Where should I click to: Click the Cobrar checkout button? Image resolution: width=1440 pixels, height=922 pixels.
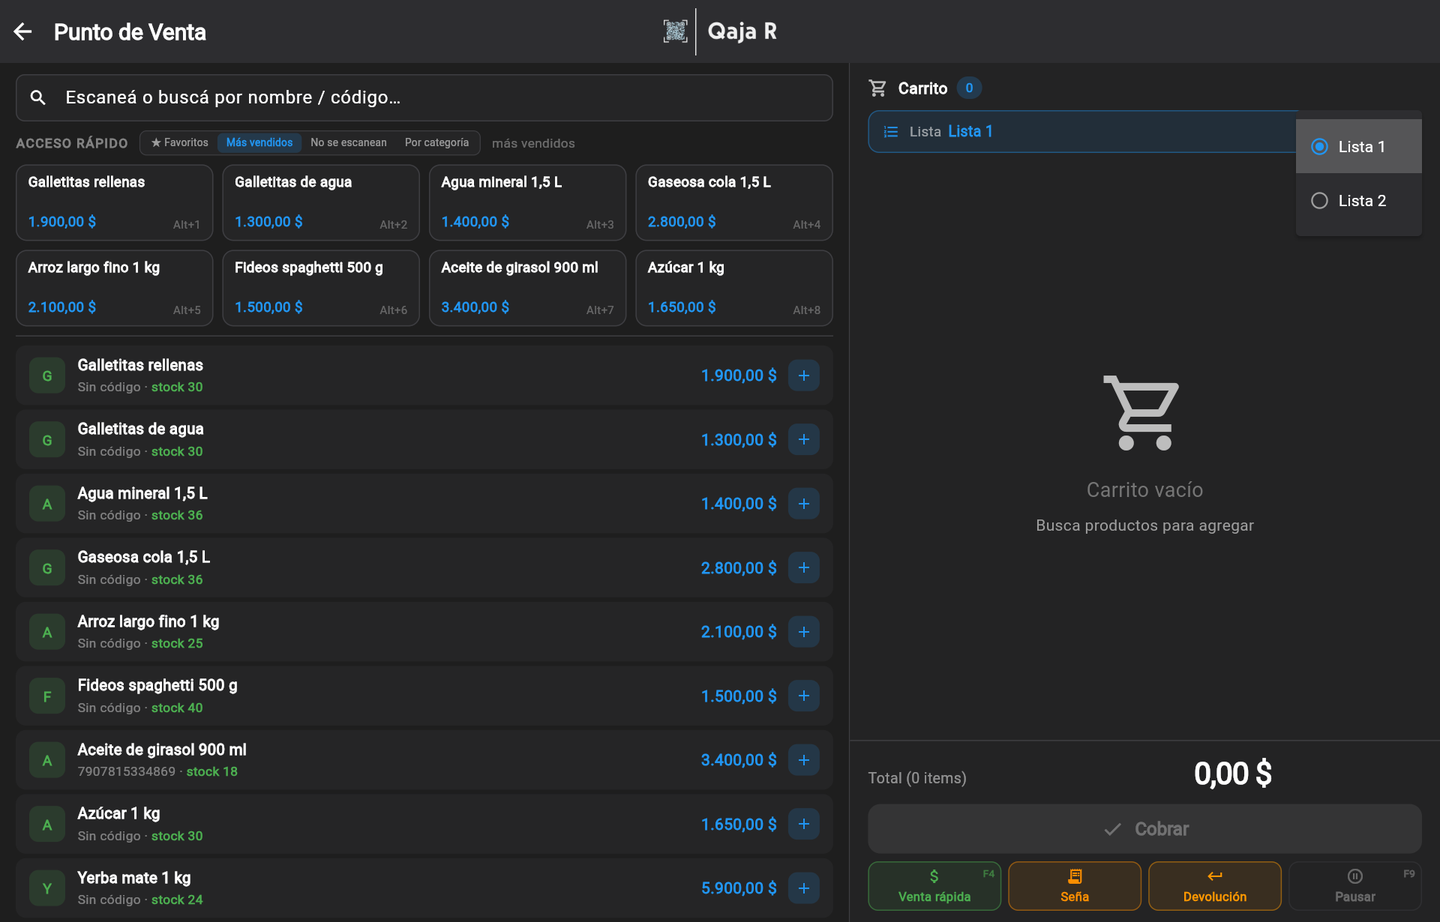pyautogui.click(x=1145, y=829)
